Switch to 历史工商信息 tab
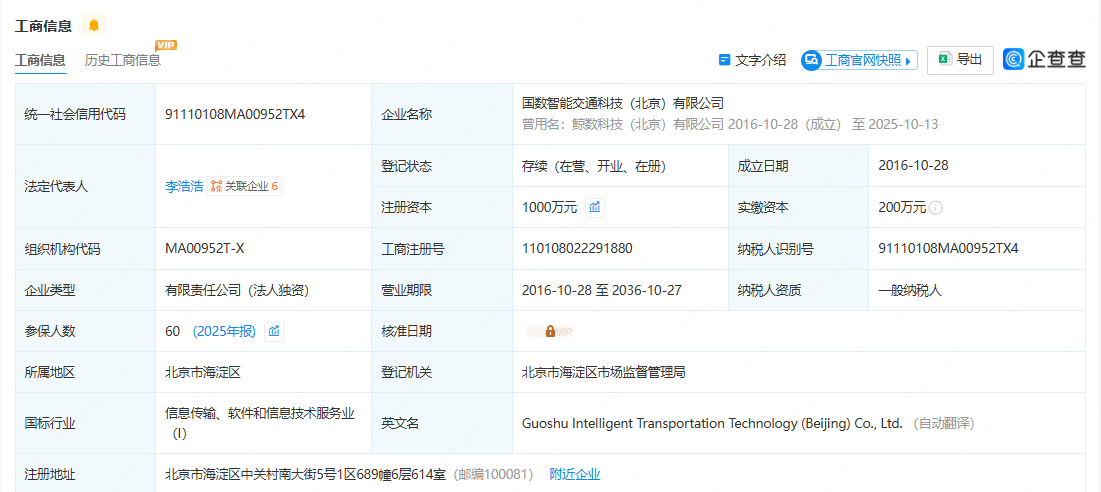 pos(123,60)
